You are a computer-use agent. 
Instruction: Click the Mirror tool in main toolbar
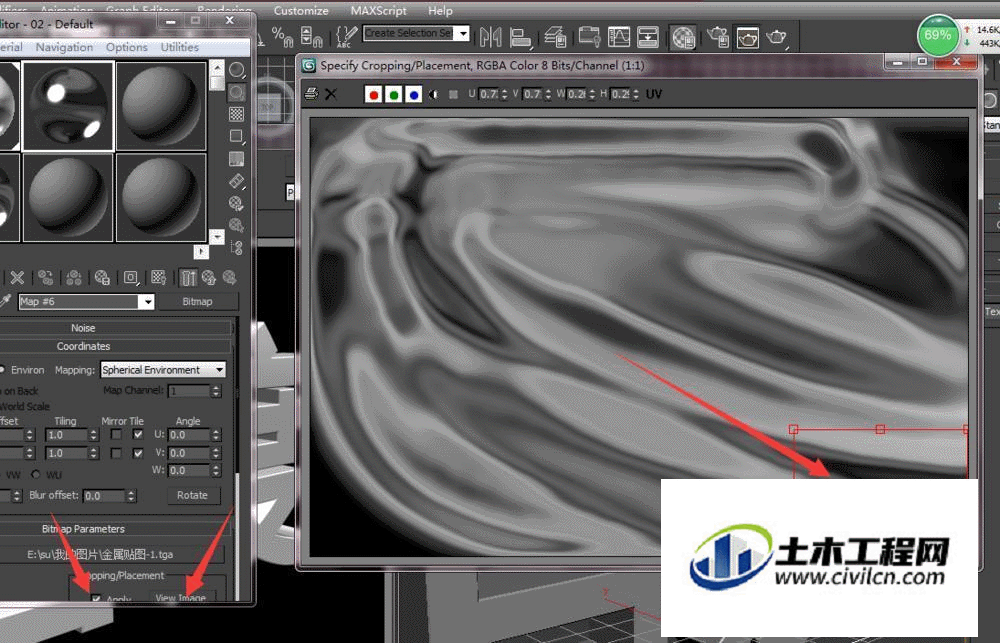pos(490,37)
